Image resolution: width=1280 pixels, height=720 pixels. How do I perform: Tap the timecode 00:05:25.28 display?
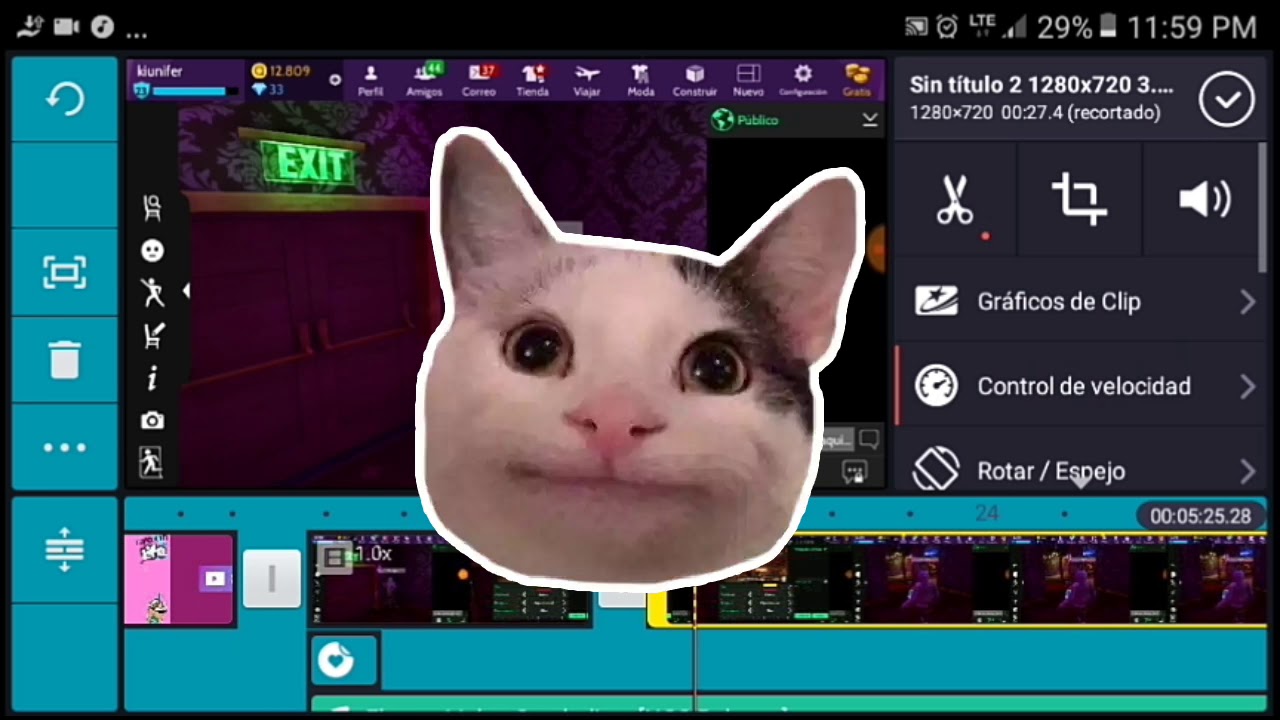tap(1200, 516)
